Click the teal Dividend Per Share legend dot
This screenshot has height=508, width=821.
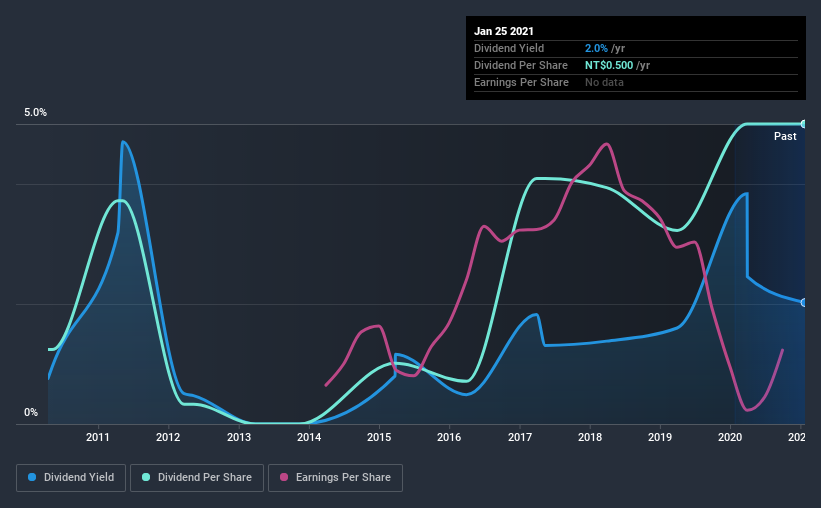point(146,477)
